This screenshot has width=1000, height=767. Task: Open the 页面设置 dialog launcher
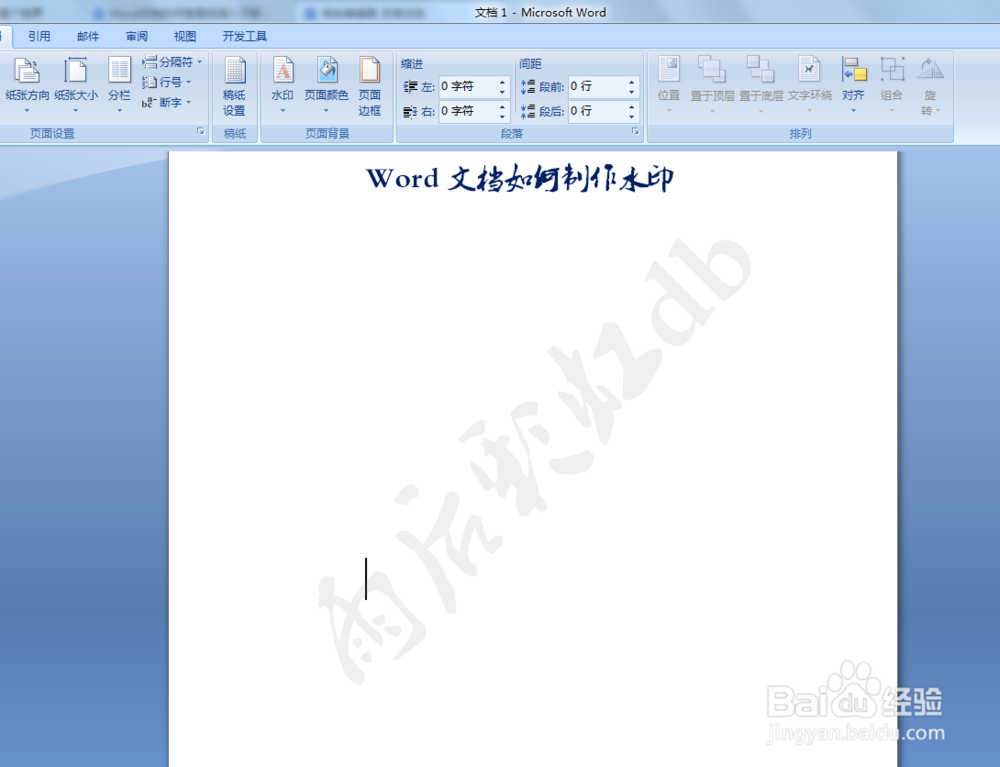200,131
